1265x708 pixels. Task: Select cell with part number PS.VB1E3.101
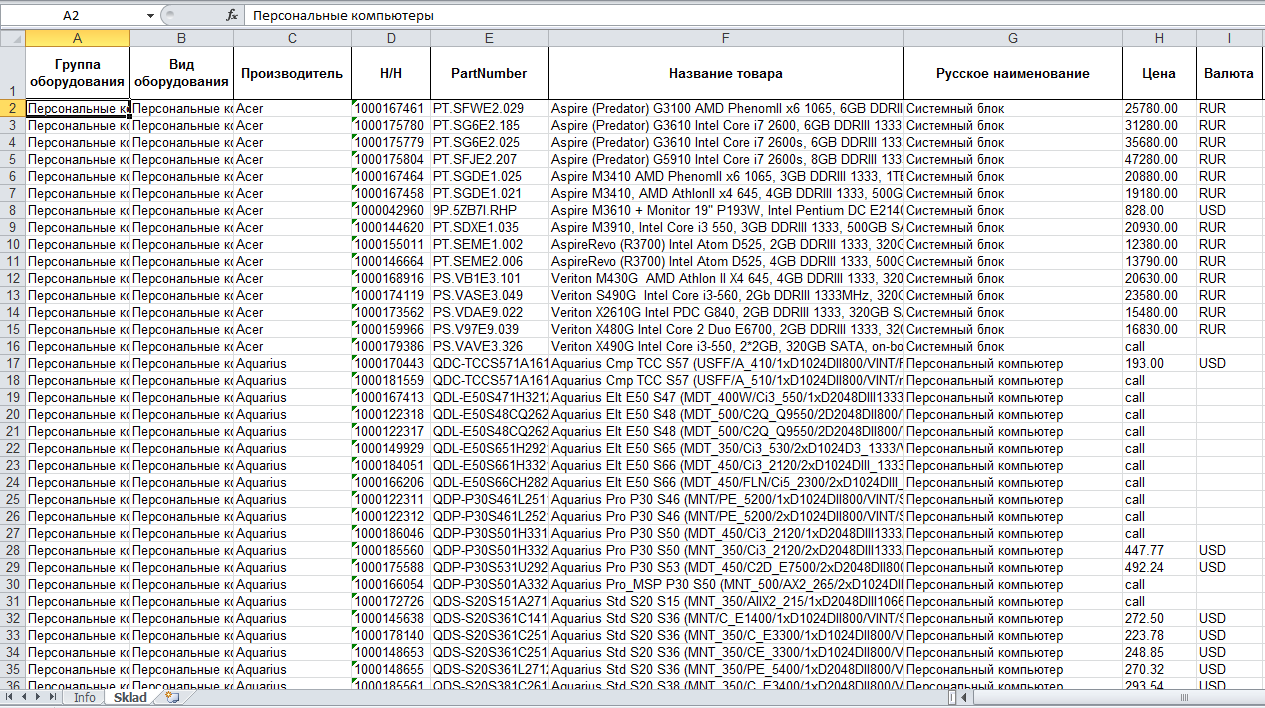(489, 278)
